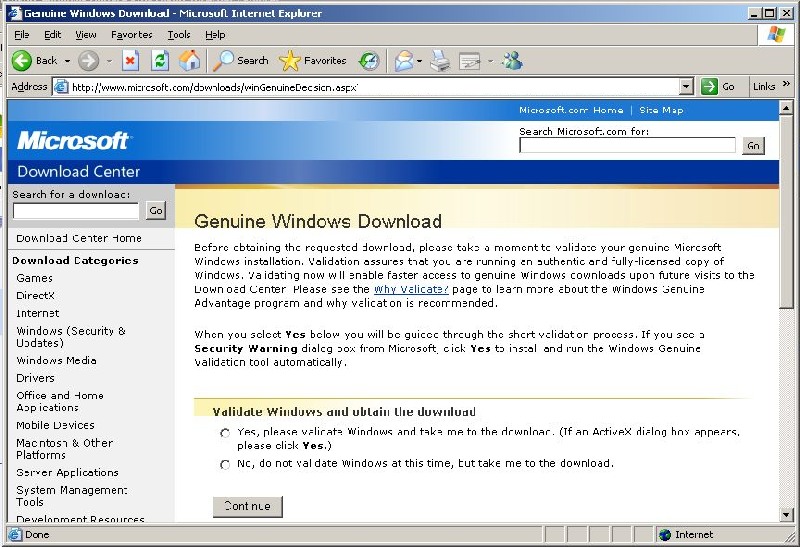Focus the Search Microsoft.com input field
Viewport: 800px width, 547px height.
(627, 145)
